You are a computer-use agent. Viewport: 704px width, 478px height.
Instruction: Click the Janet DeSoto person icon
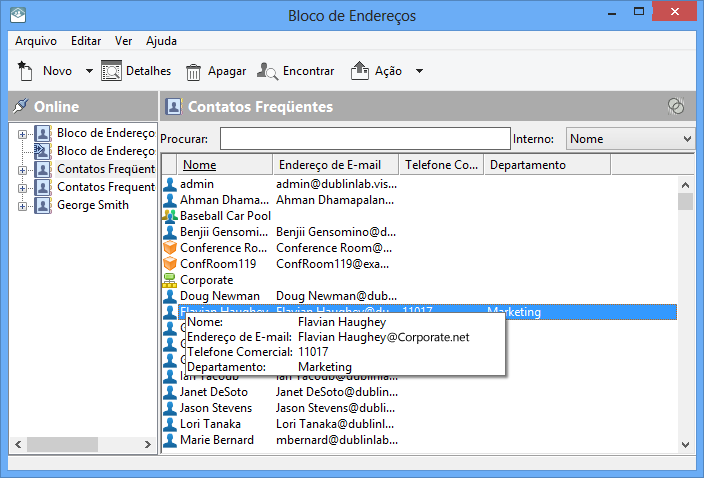pos(170,392)
